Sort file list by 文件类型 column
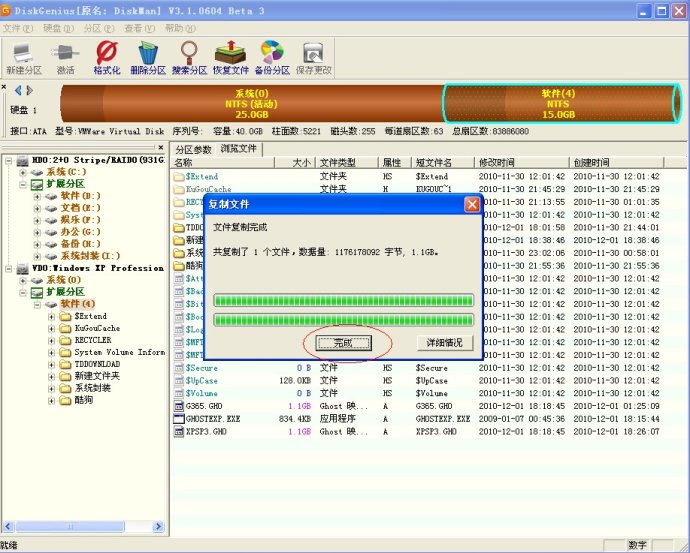The height and width of the screenshot is (553, 690). coord(347,163)
